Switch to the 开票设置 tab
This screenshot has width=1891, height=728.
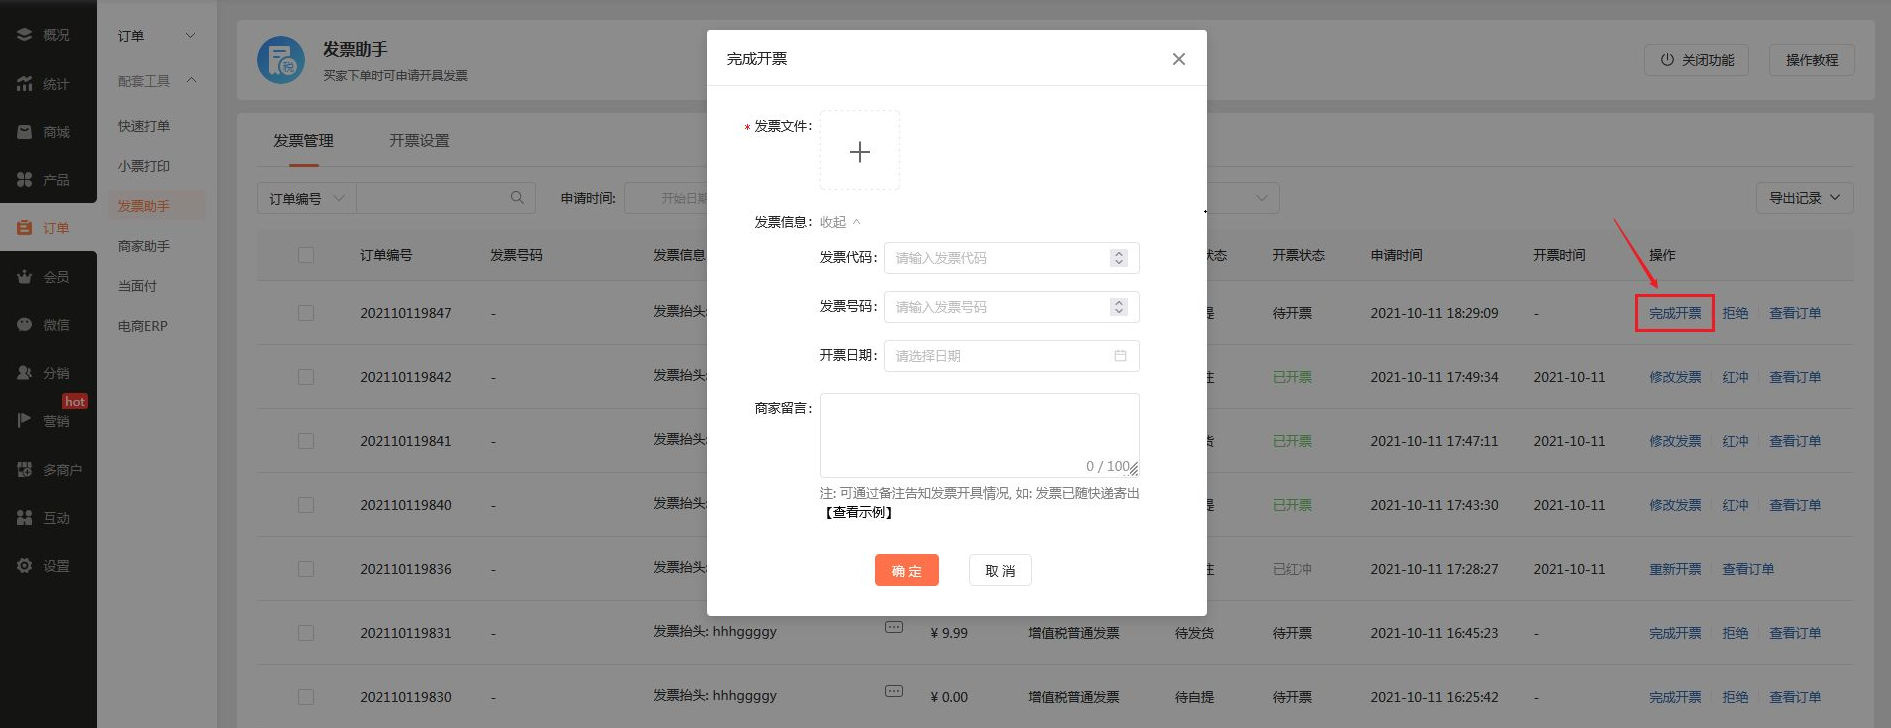(419, 141)
